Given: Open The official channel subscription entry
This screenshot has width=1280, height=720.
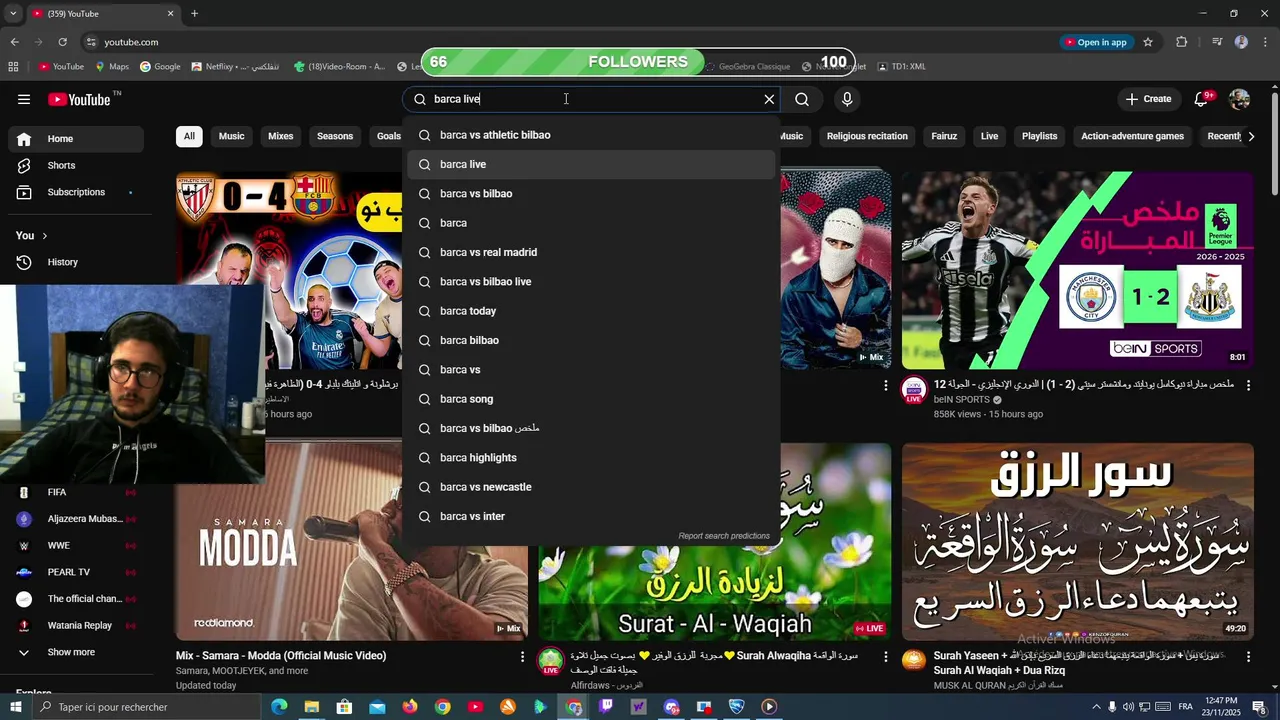Looking at the screenshot, I should [76, 599].
